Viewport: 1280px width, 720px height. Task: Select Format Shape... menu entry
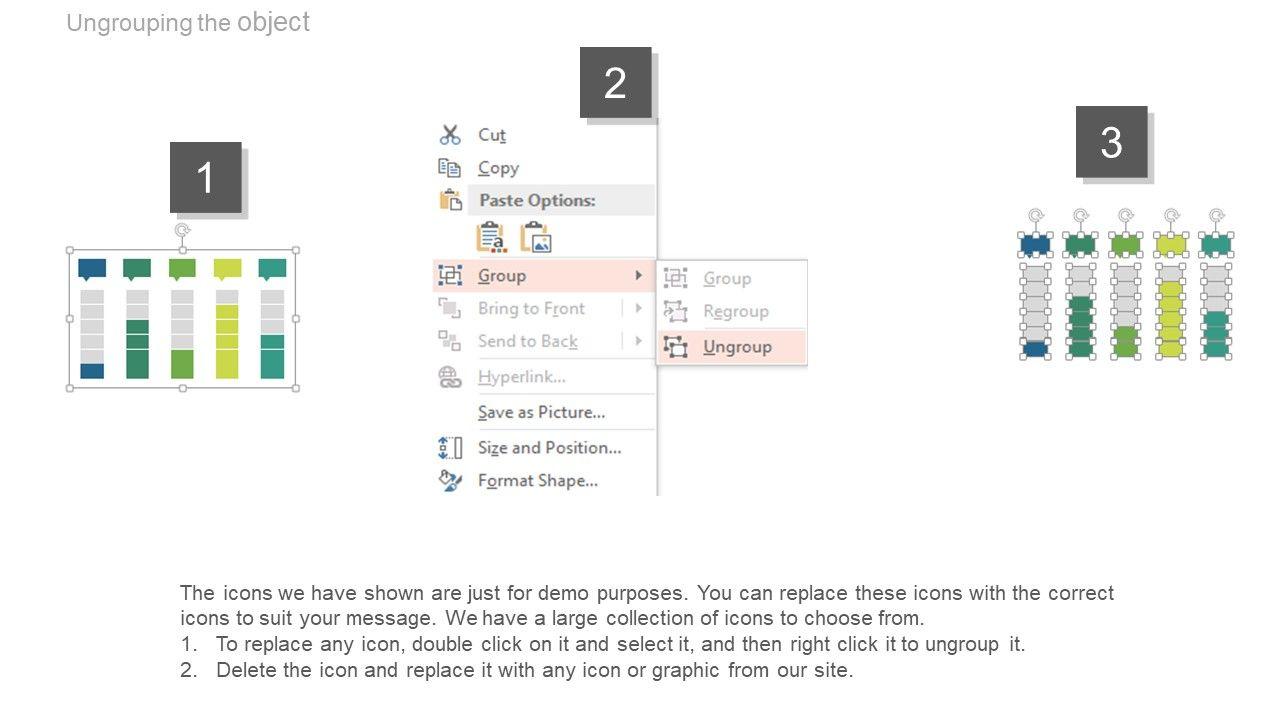(538, 481)
